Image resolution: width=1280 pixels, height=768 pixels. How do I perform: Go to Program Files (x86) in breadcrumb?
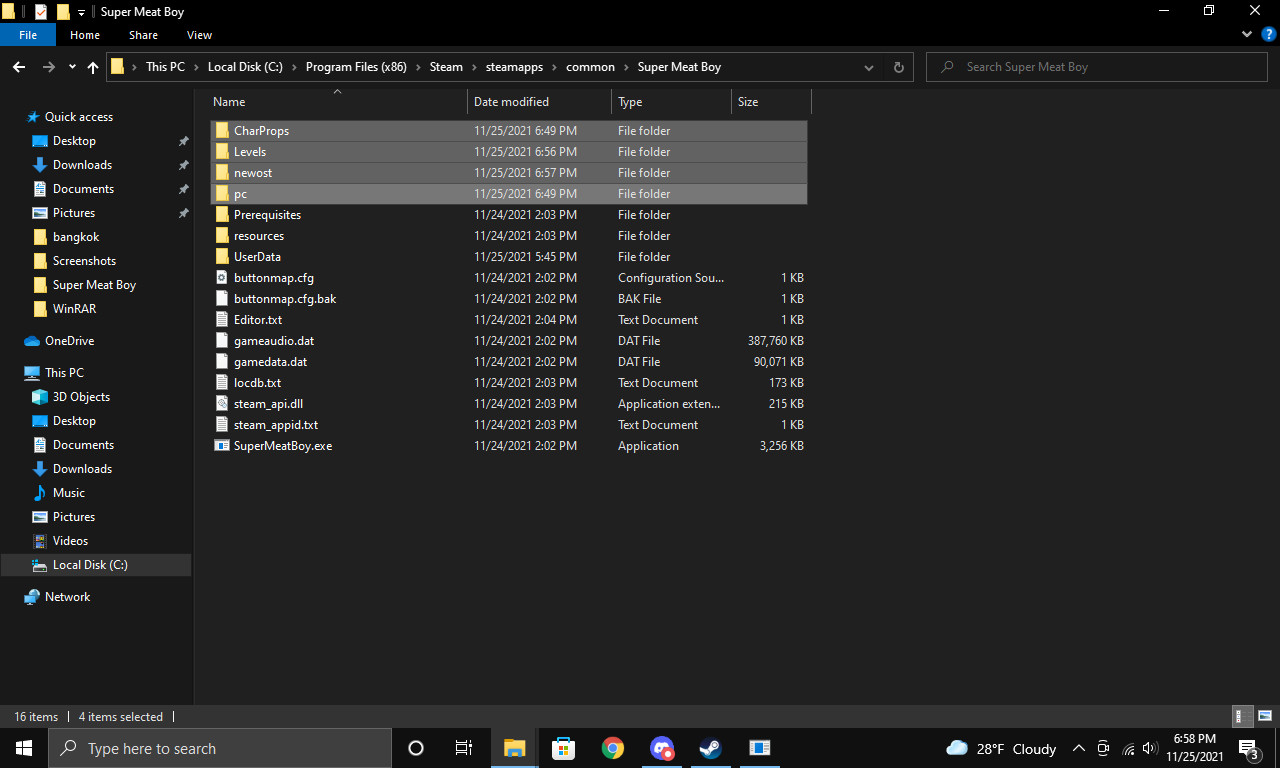tap(356, 67)
